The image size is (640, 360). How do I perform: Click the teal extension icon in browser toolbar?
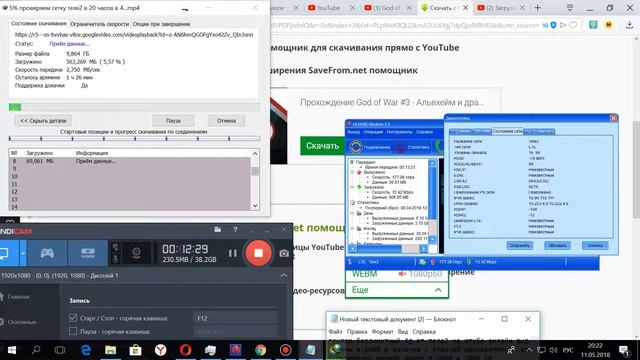(x=593, y=25)
